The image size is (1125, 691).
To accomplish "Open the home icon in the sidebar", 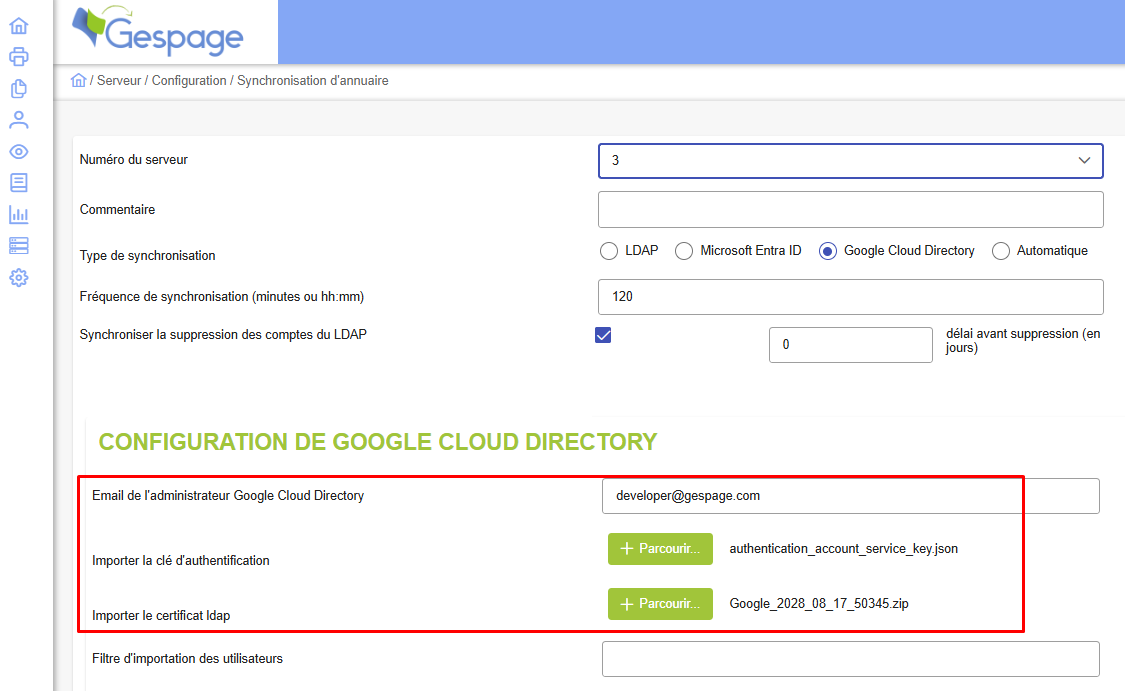I will (x=19, y=26).
